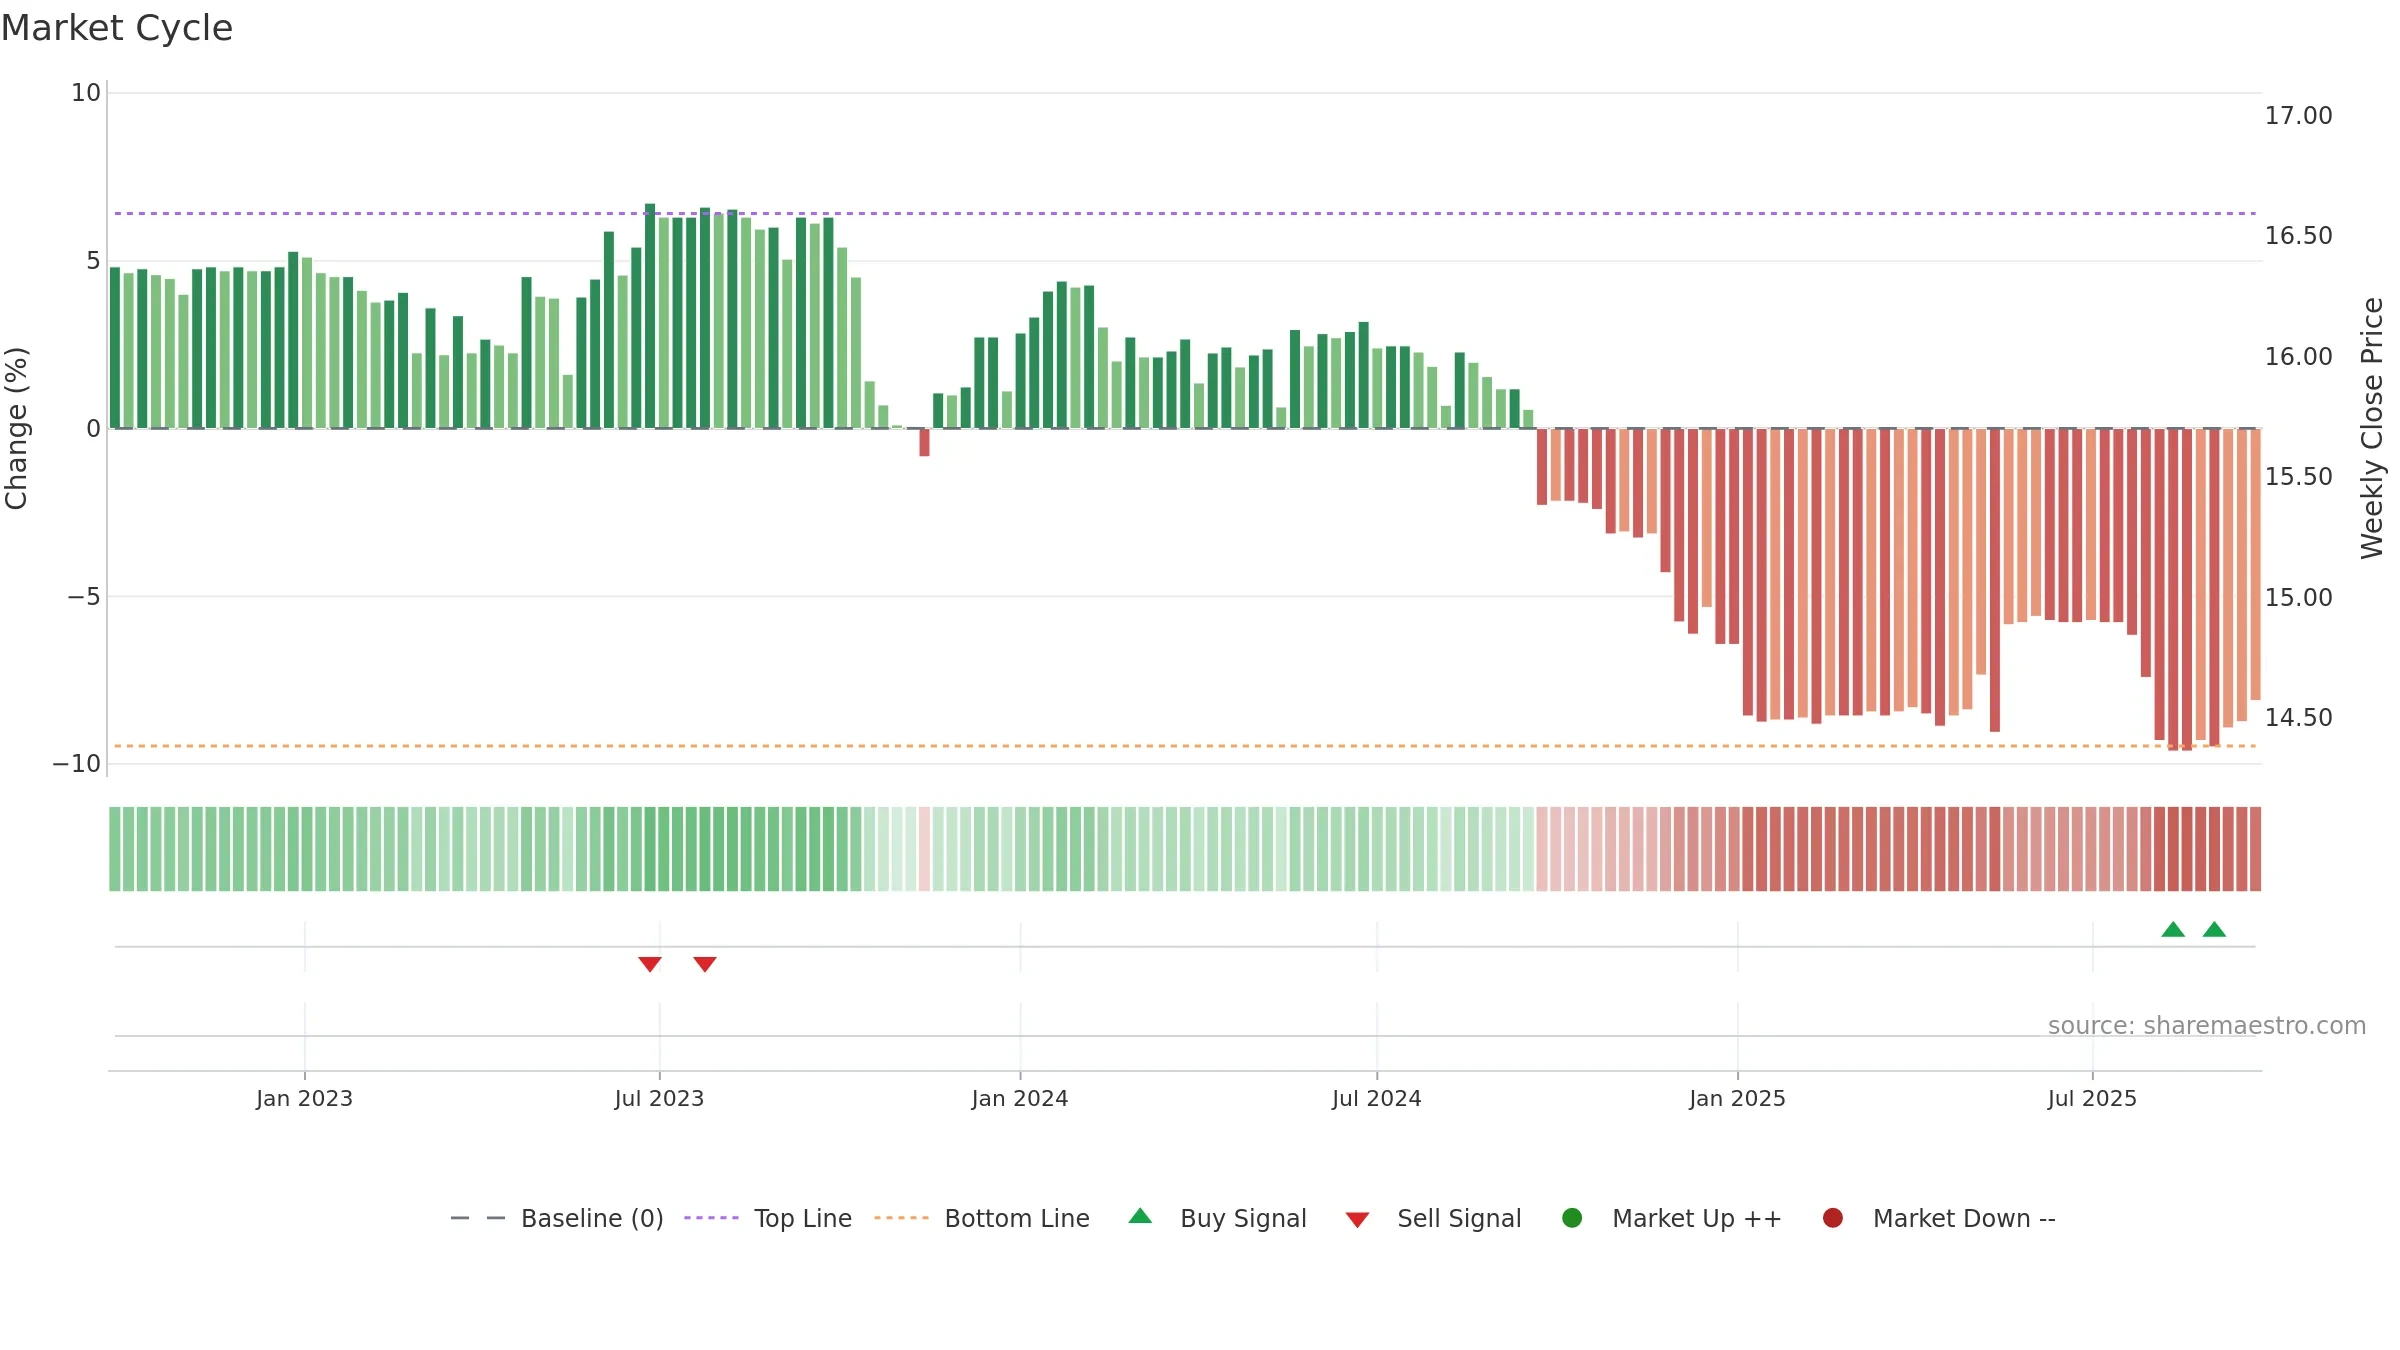Click the purple dotted Top Line legend swatch
The width and height of the screenshot is (2400, 1350).
(x=711, y=1218)
